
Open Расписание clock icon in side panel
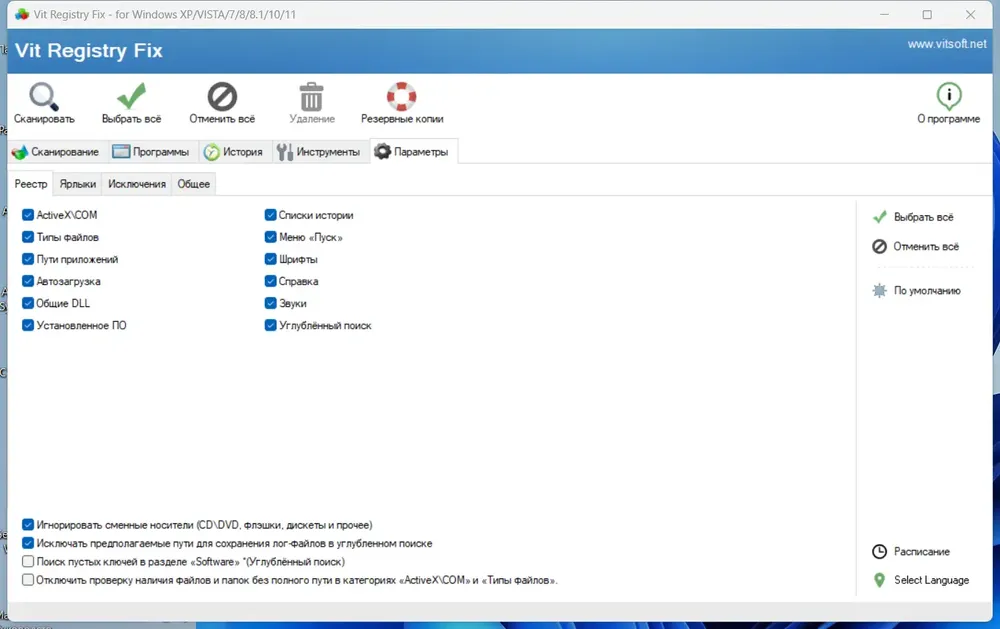879,552
